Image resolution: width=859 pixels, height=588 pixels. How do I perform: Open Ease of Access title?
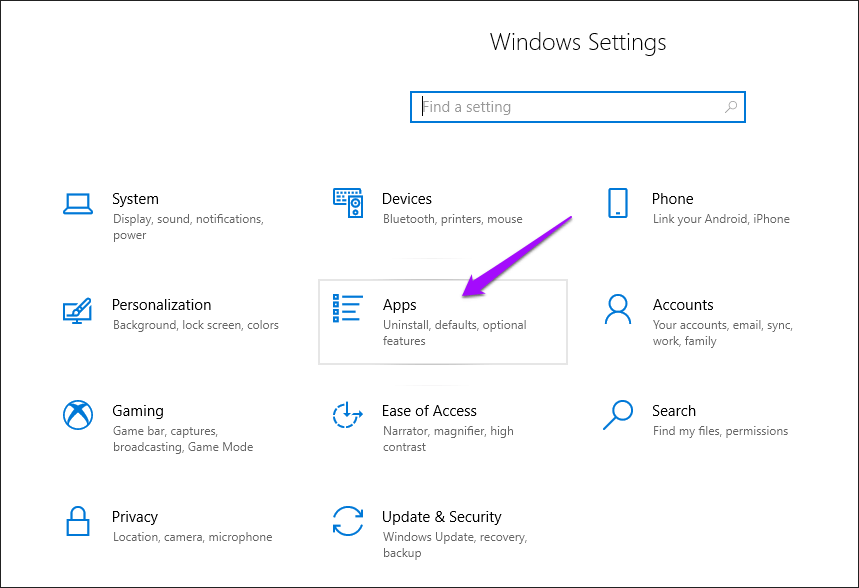(x=429, y=411)
